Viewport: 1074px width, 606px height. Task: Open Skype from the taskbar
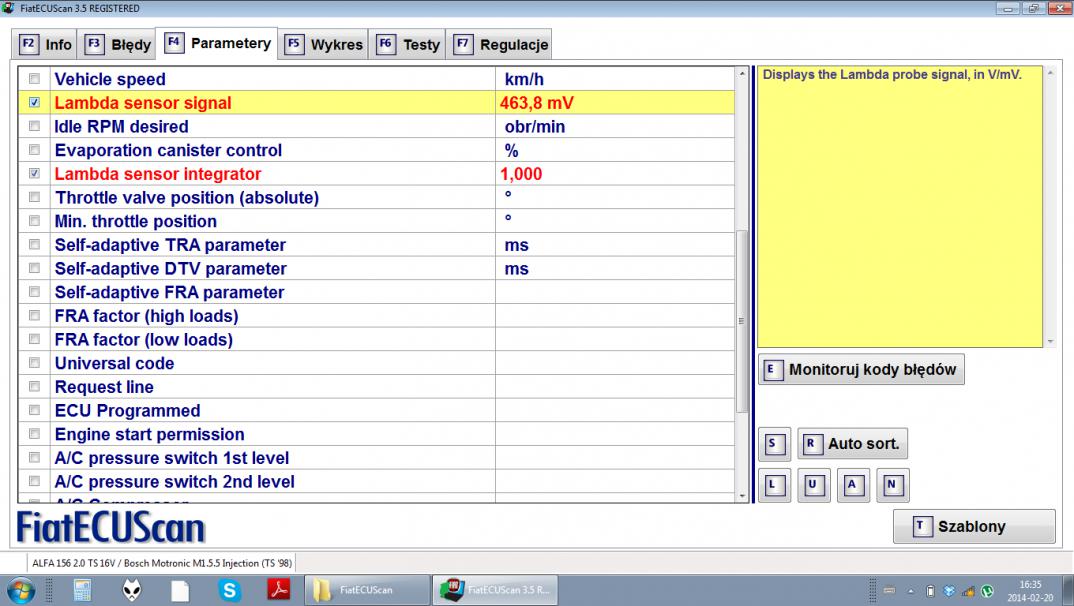231,590
